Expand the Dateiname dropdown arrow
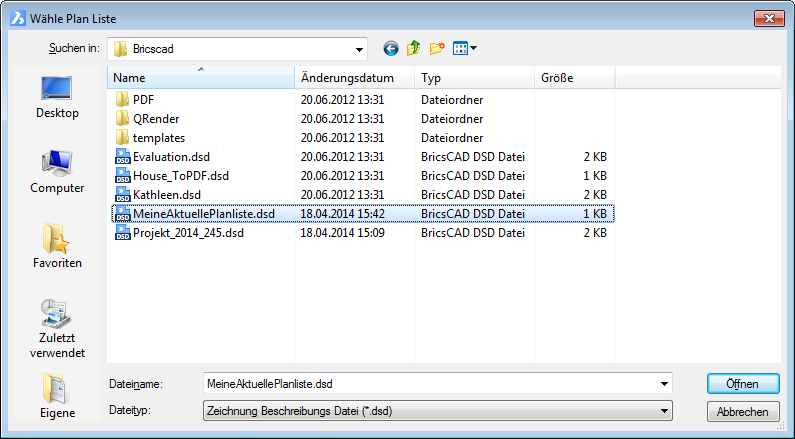Viewport: 795px width, 439px height. (x=664, y=383)
